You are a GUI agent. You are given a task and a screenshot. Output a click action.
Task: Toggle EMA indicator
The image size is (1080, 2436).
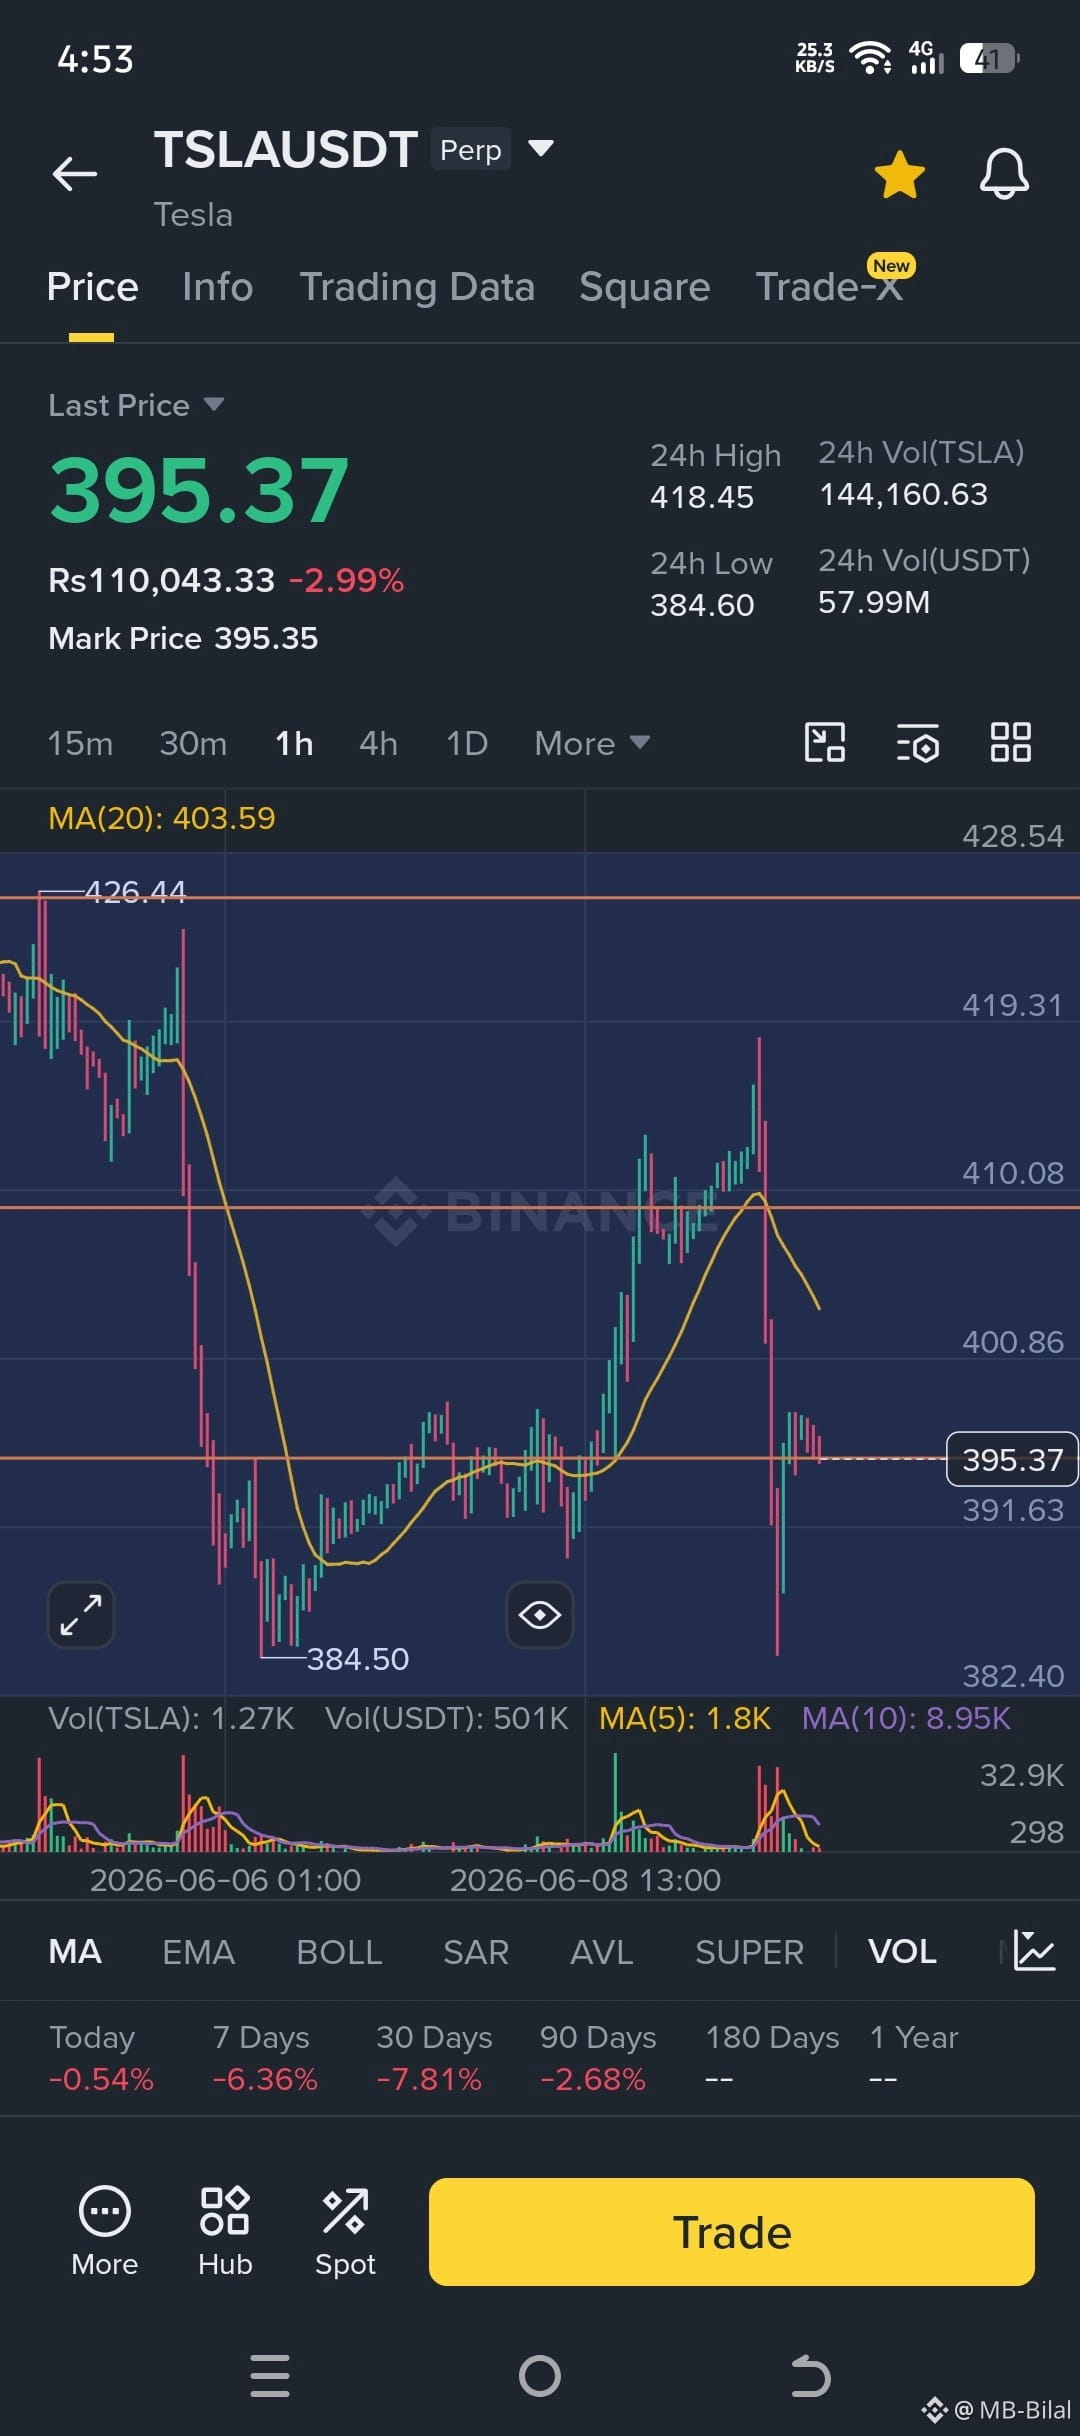pos(198,1951)
